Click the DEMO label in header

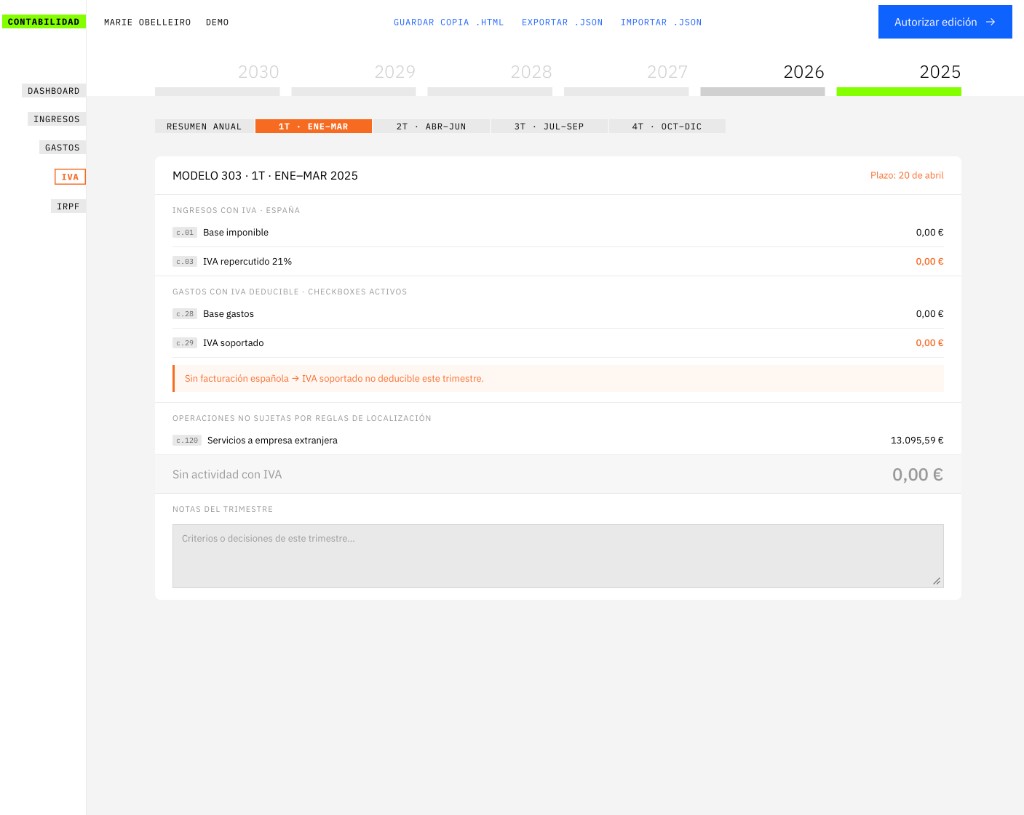[217, 22]
